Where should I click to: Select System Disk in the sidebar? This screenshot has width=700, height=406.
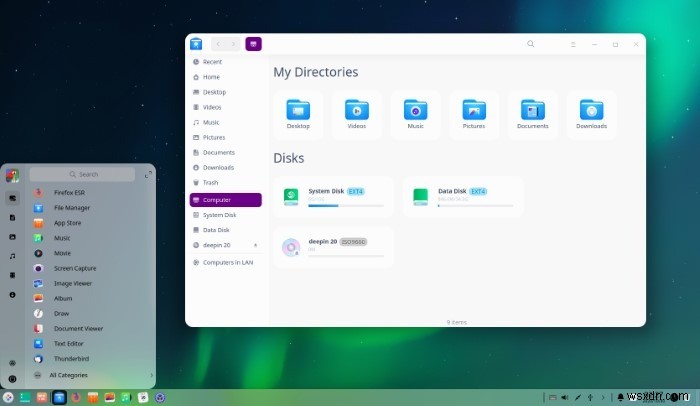225,215
